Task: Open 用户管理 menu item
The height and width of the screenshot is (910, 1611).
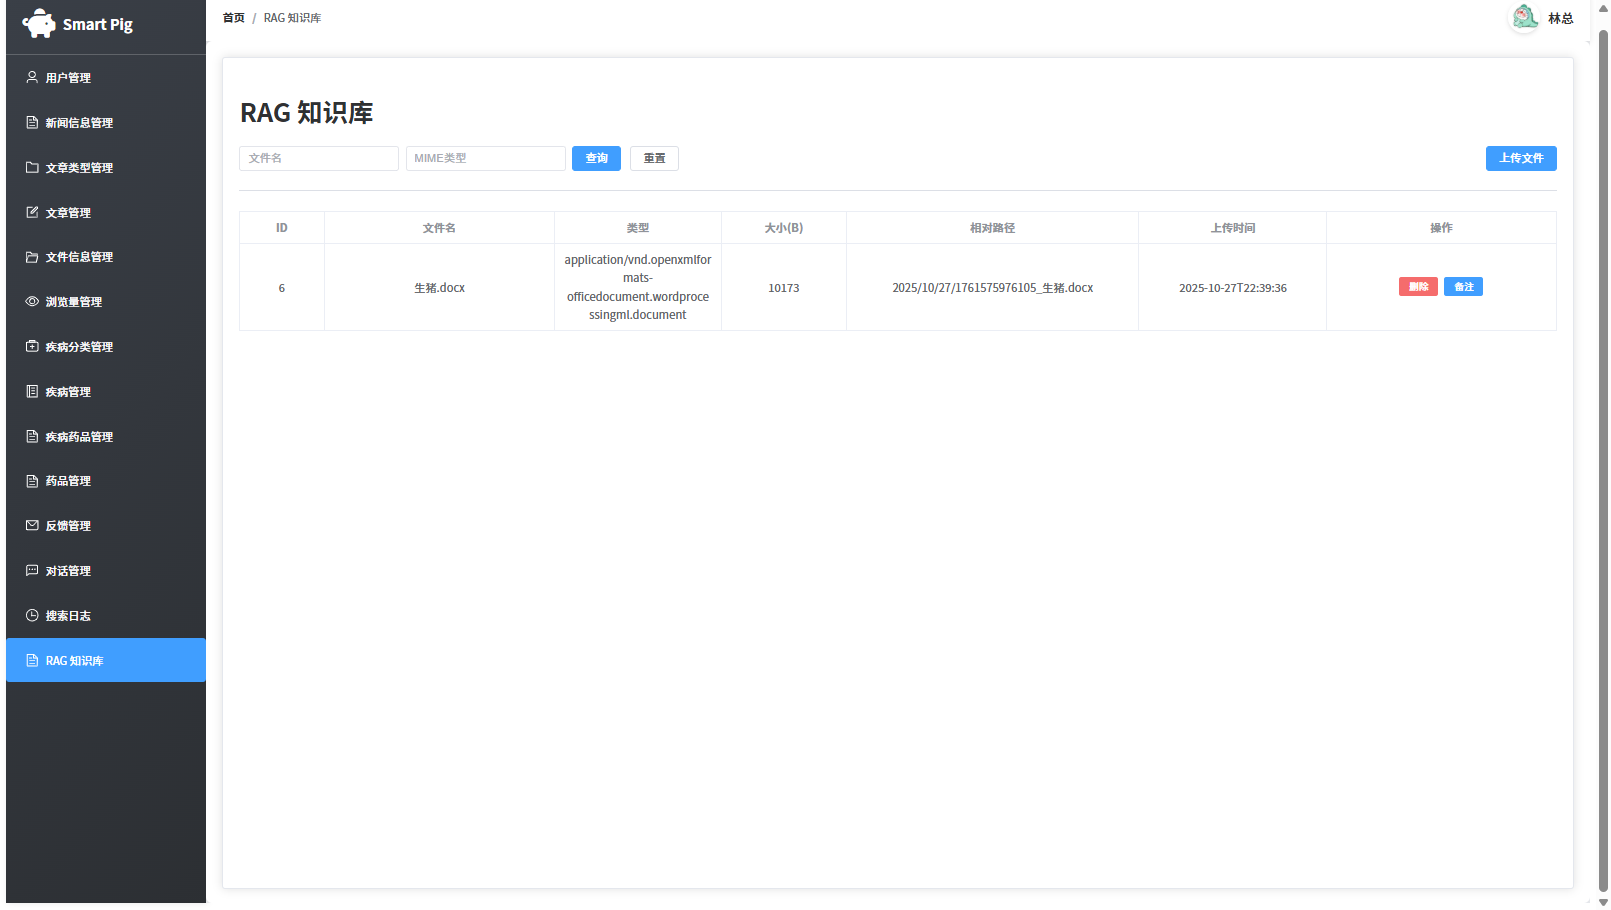Action: point(106,78)
